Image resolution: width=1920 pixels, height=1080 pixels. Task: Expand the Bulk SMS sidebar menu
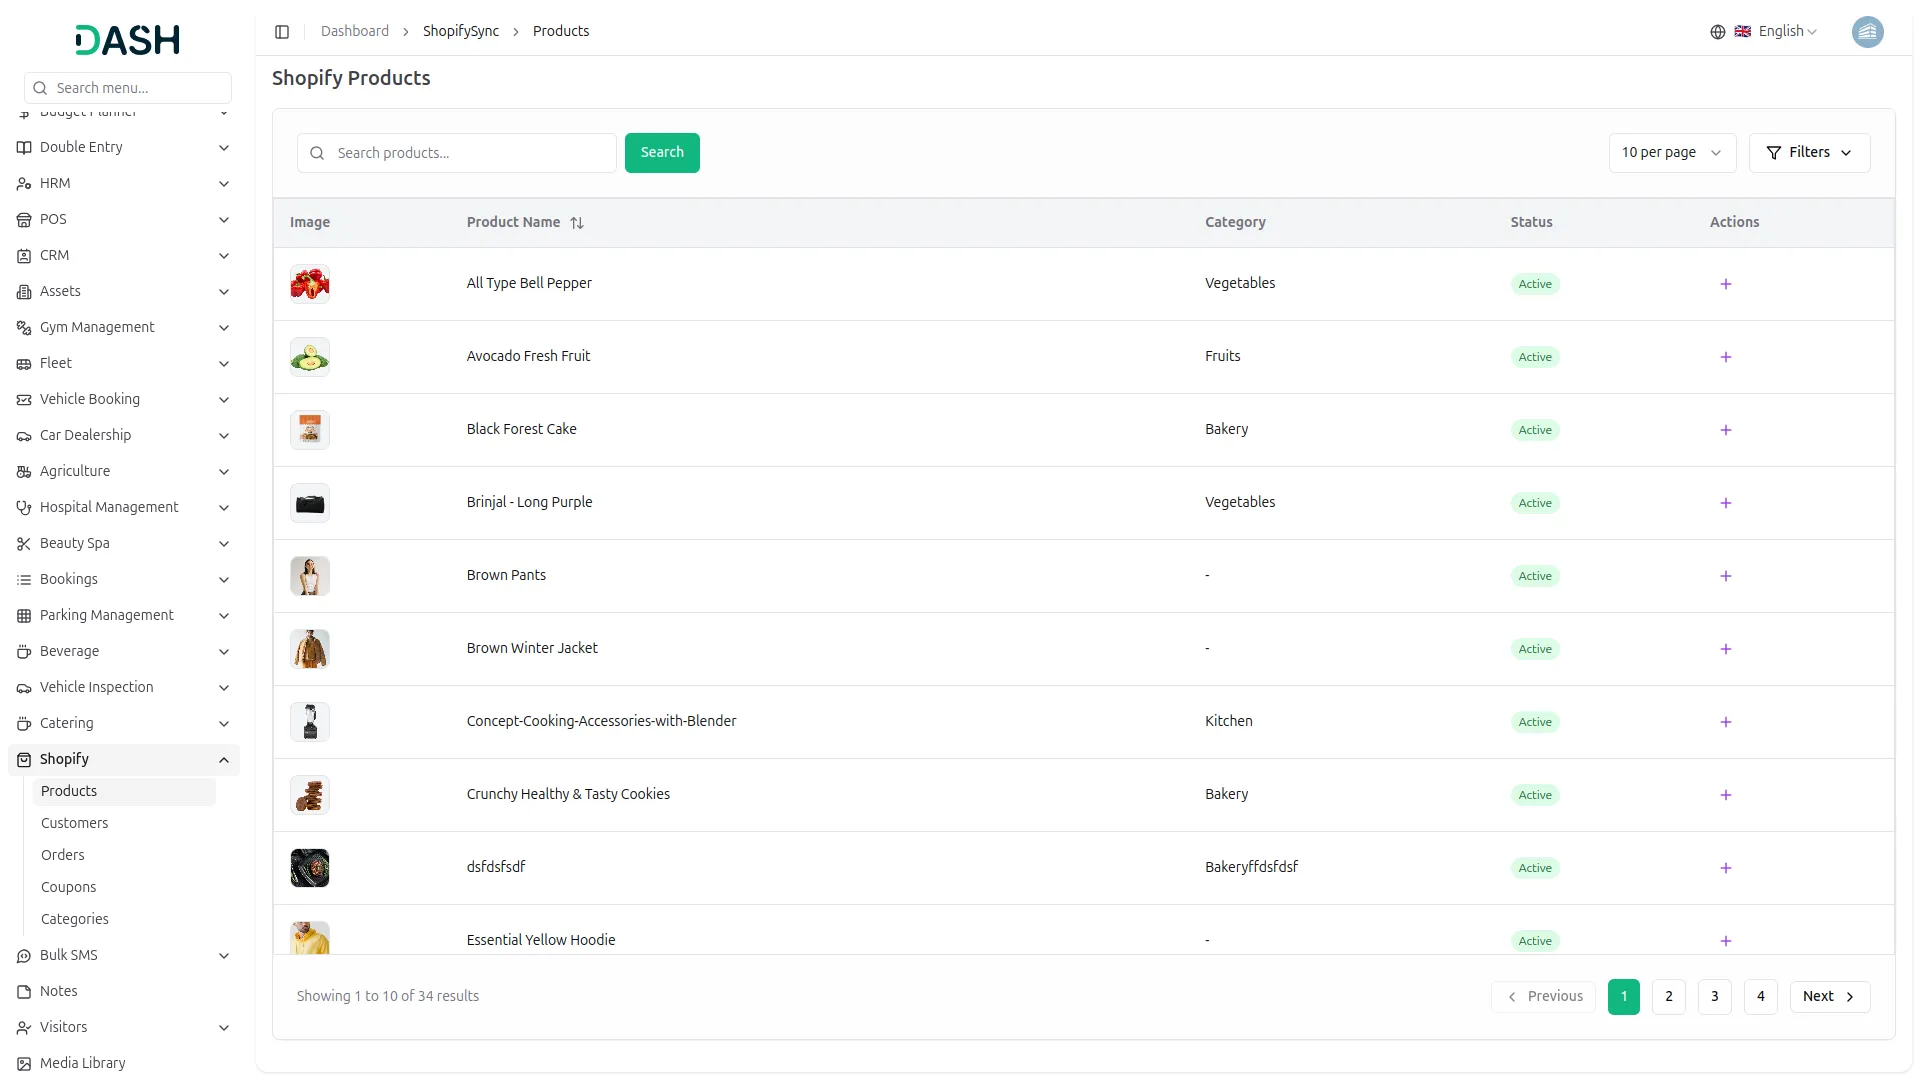coord(124,956)
